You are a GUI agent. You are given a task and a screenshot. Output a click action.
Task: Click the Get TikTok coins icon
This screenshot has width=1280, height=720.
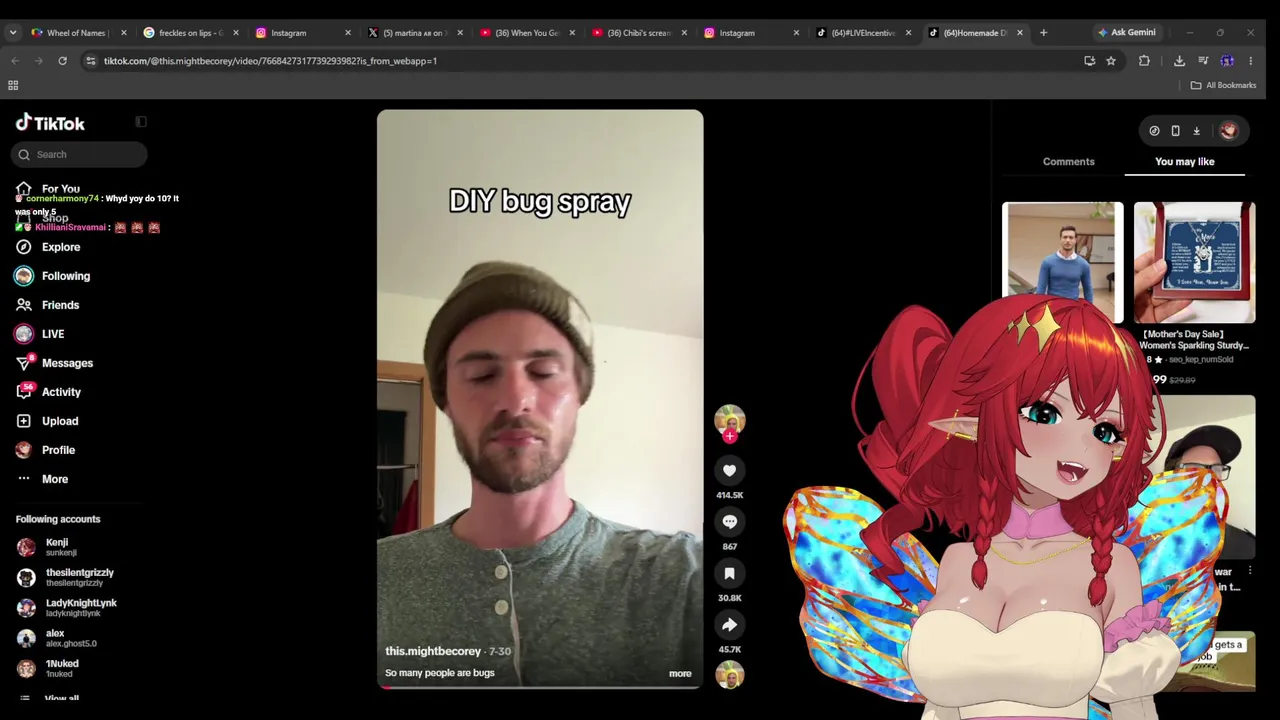click(x=1154, y=131)
